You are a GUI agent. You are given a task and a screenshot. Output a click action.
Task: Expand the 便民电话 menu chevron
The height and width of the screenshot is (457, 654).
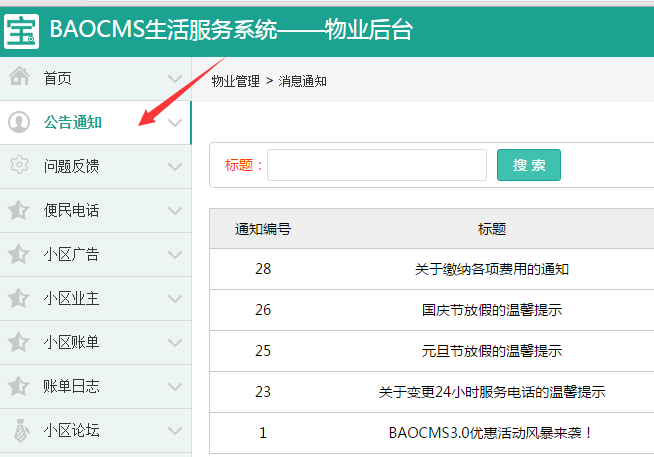(x=175, y=211)
